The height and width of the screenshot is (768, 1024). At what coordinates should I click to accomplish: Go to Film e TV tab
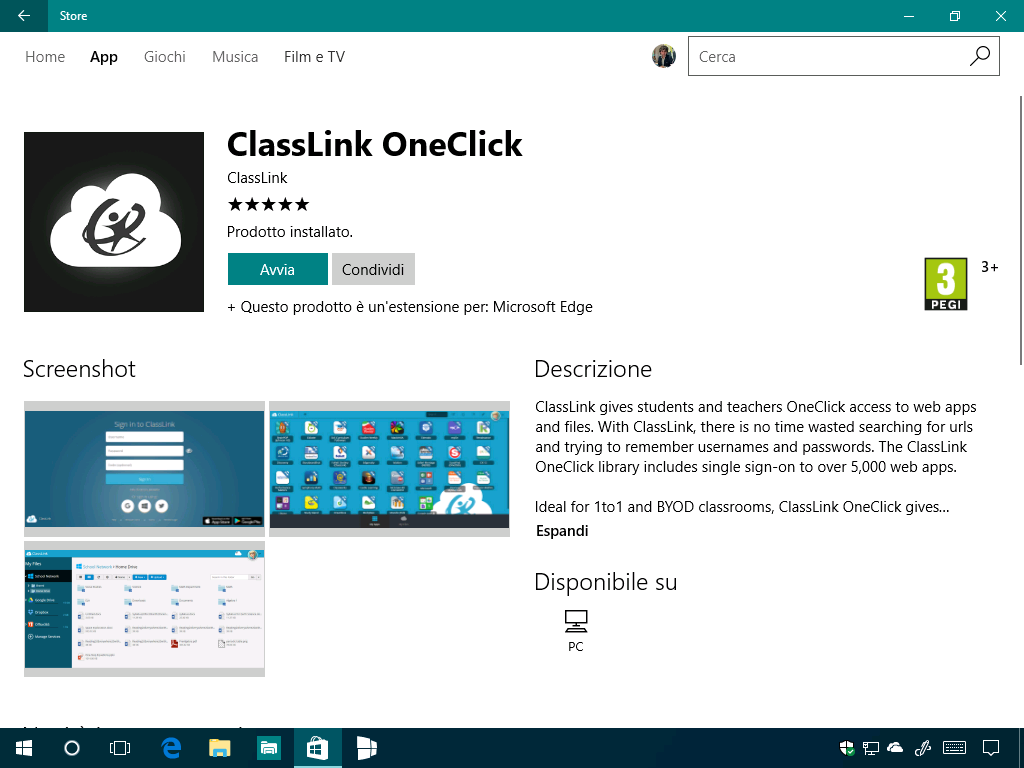314,57
